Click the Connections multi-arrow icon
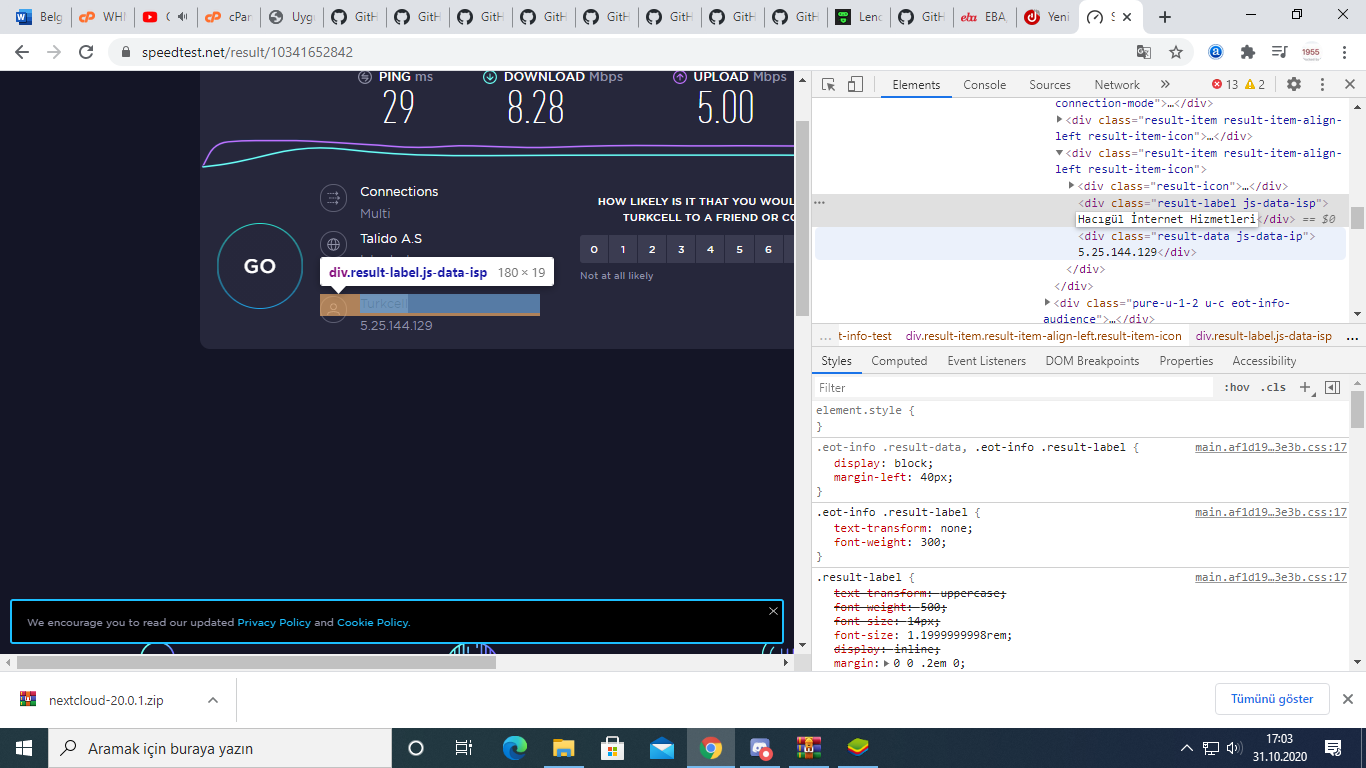 point(333,198)
